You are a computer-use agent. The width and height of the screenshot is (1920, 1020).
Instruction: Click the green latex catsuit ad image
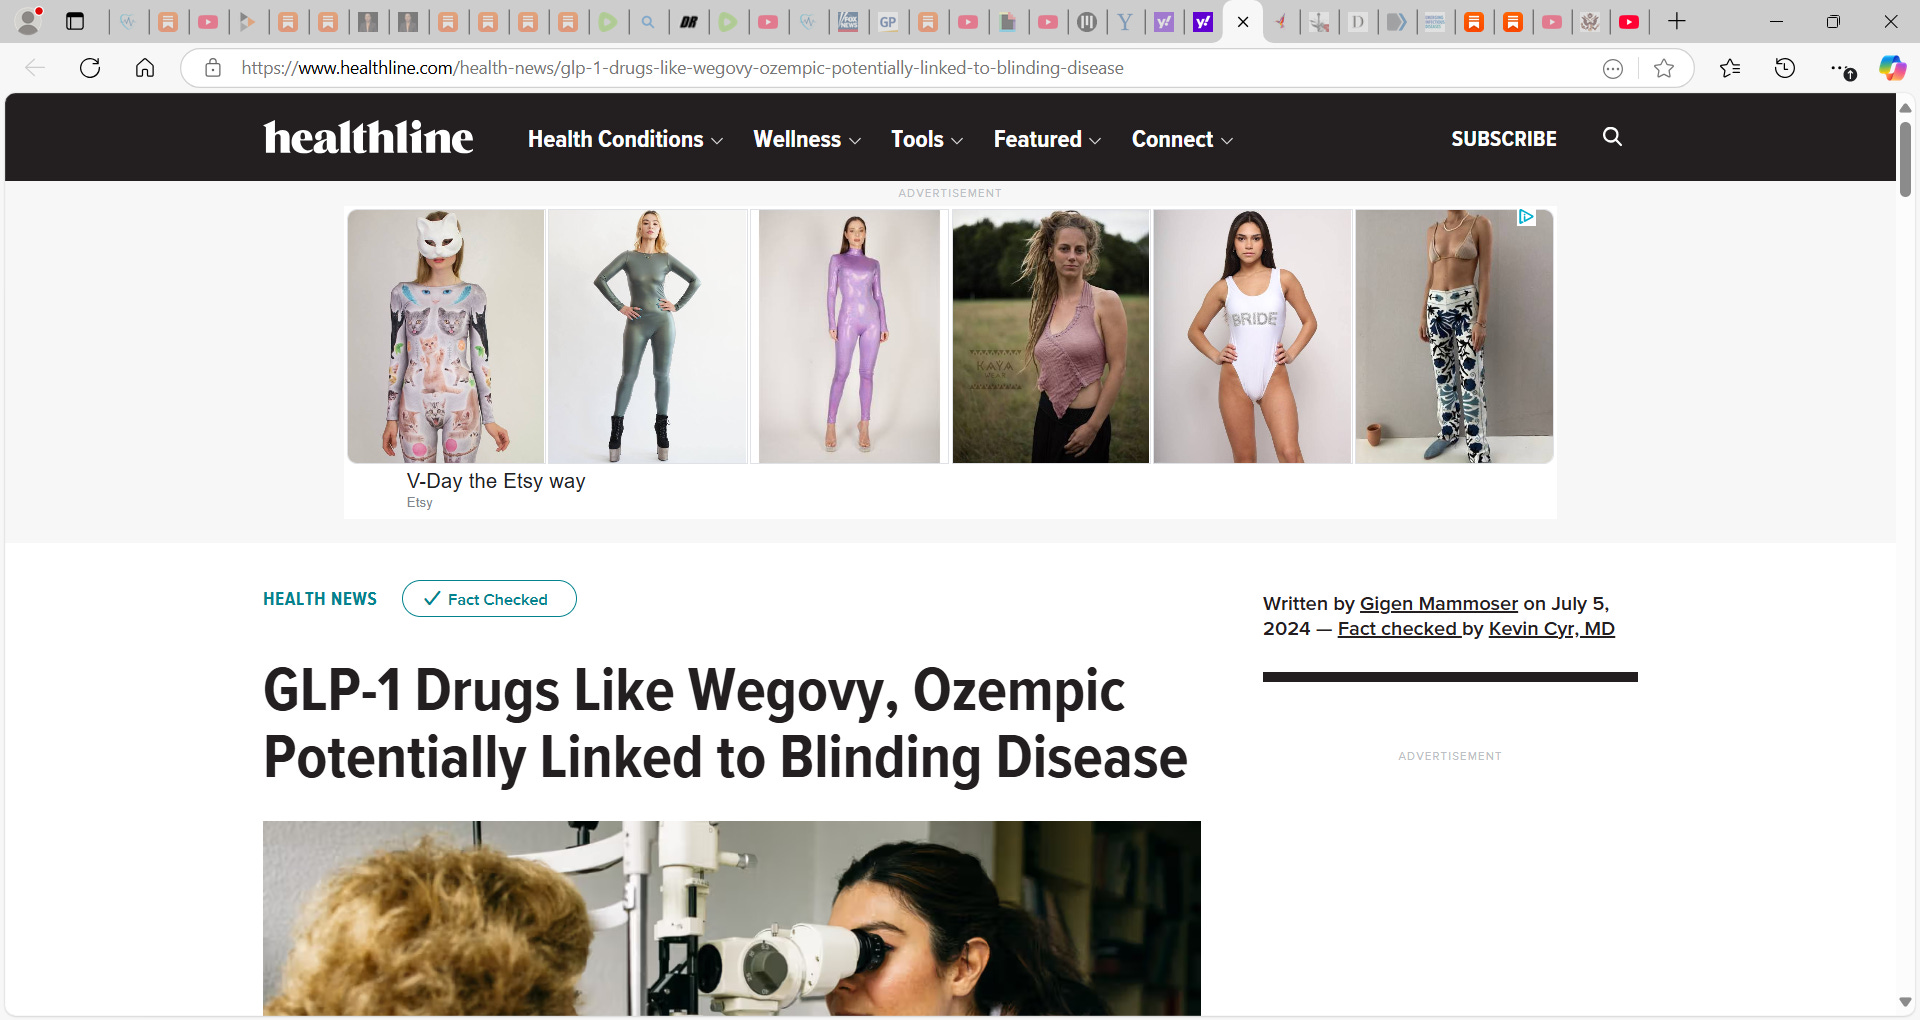pyautogui.click(x=648, y=336)
